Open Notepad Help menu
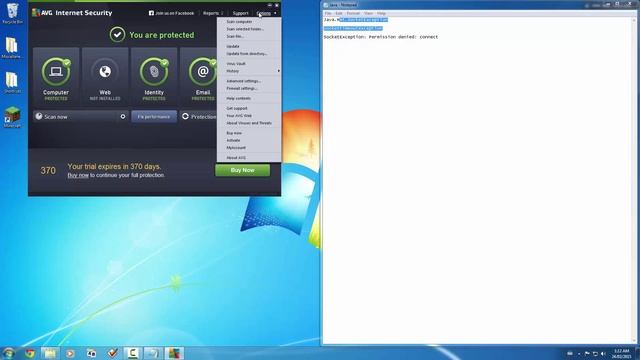Viewport: 640px width, 360px height. pyautogui.click(x=381, y=13)
